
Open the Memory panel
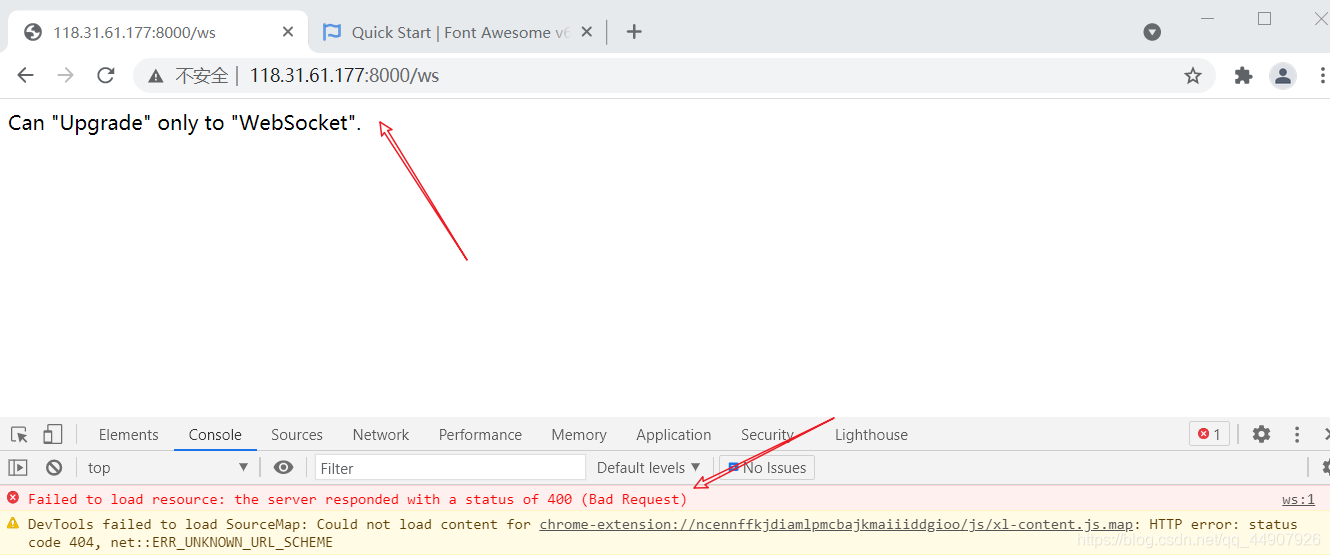click(x=579, y=435)
